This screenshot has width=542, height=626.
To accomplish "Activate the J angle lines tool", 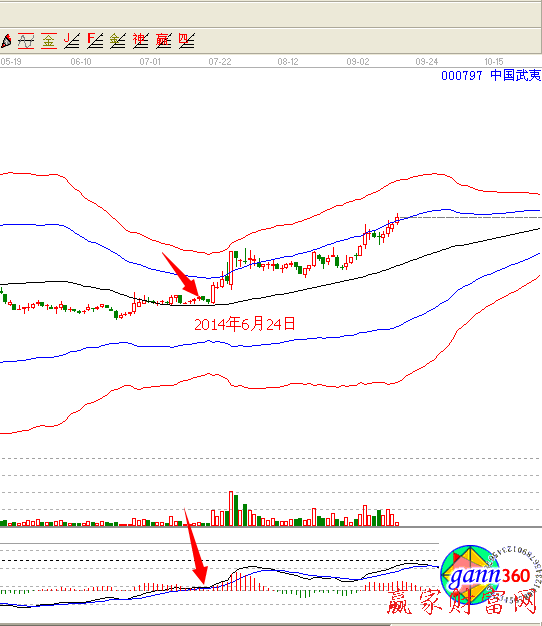I will (x=72, y=41).
